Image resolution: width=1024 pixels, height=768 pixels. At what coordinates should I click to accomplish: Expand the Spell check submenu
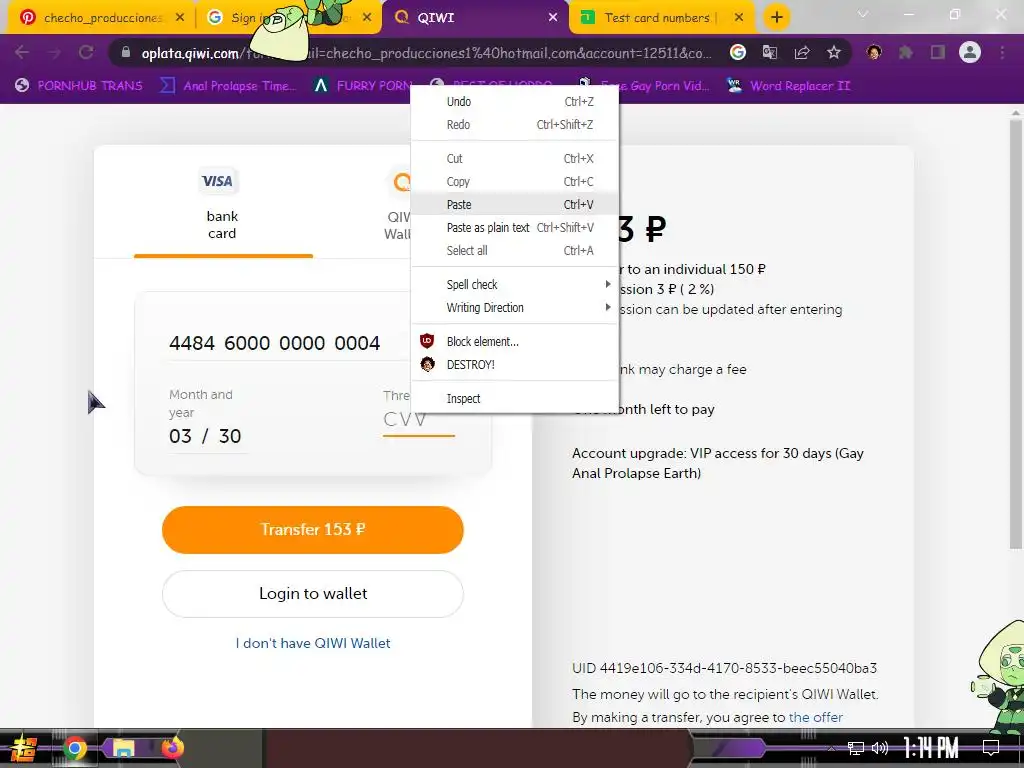(515, 284)
